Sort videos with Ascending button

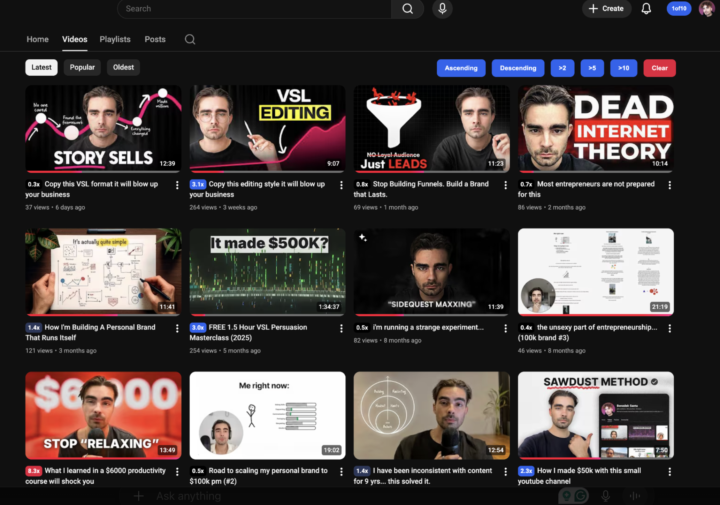pyautogui.click(x=461, y=68)
